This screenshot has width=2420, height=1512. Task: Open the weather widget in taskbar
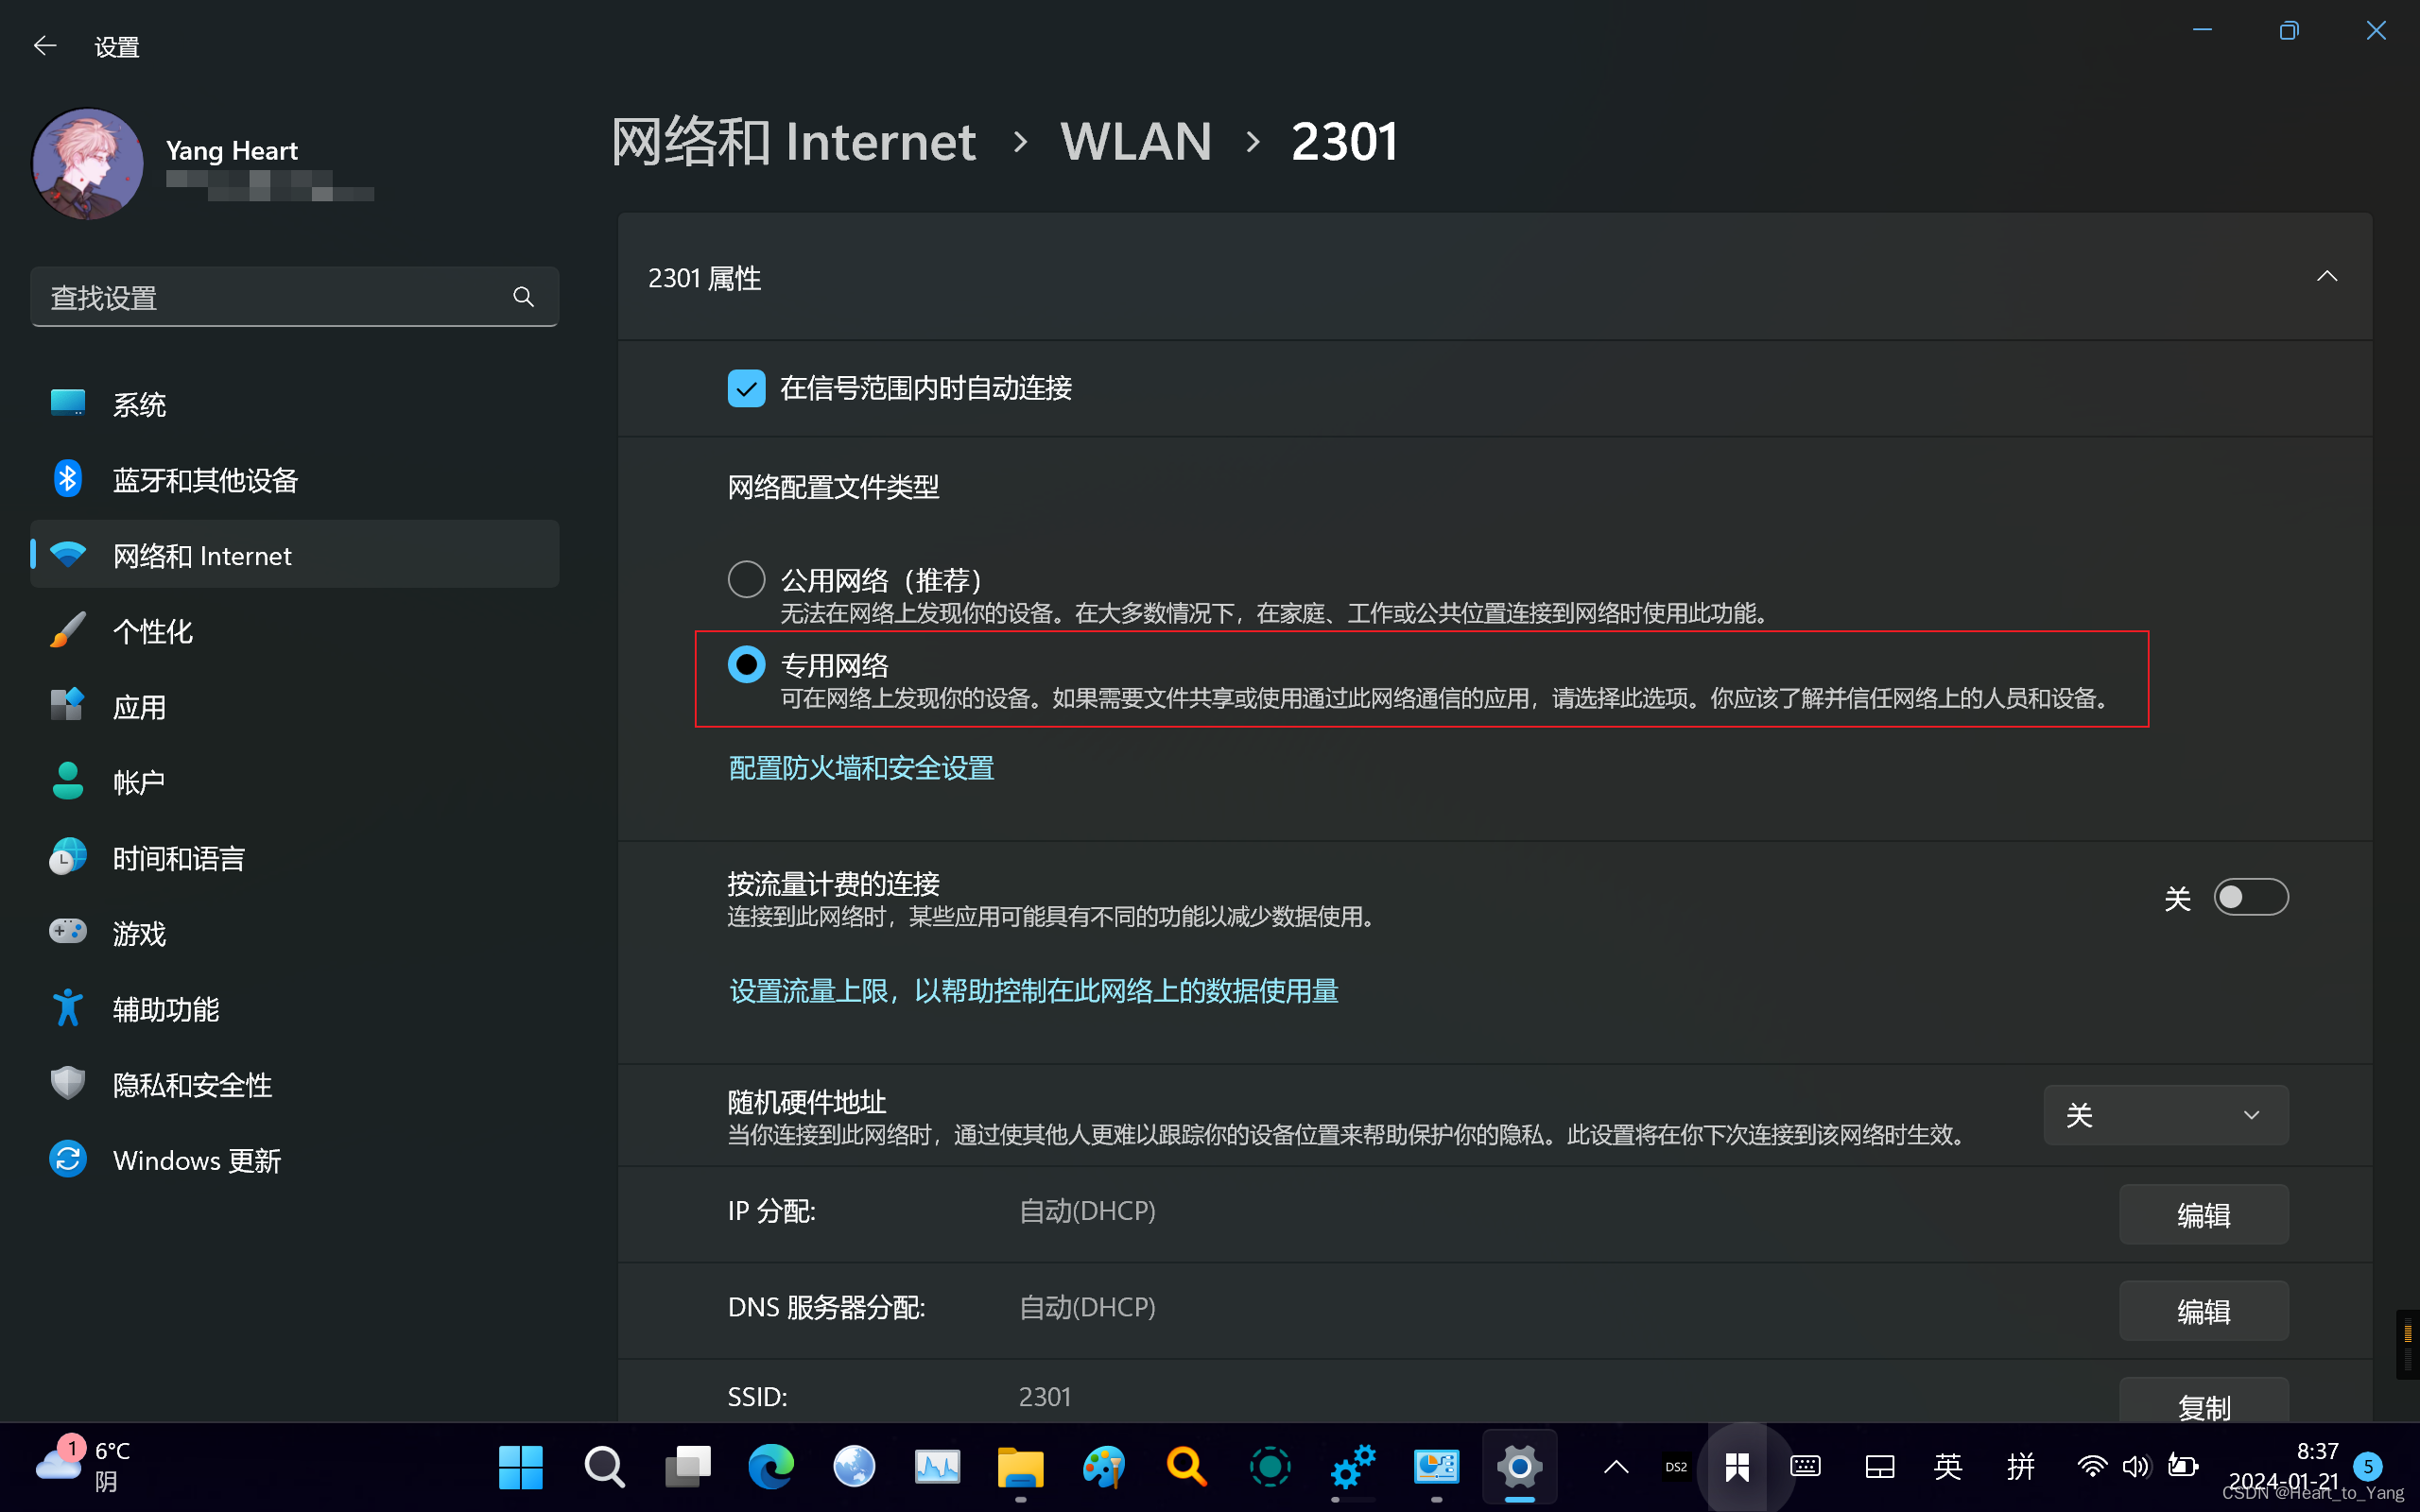85,1466
